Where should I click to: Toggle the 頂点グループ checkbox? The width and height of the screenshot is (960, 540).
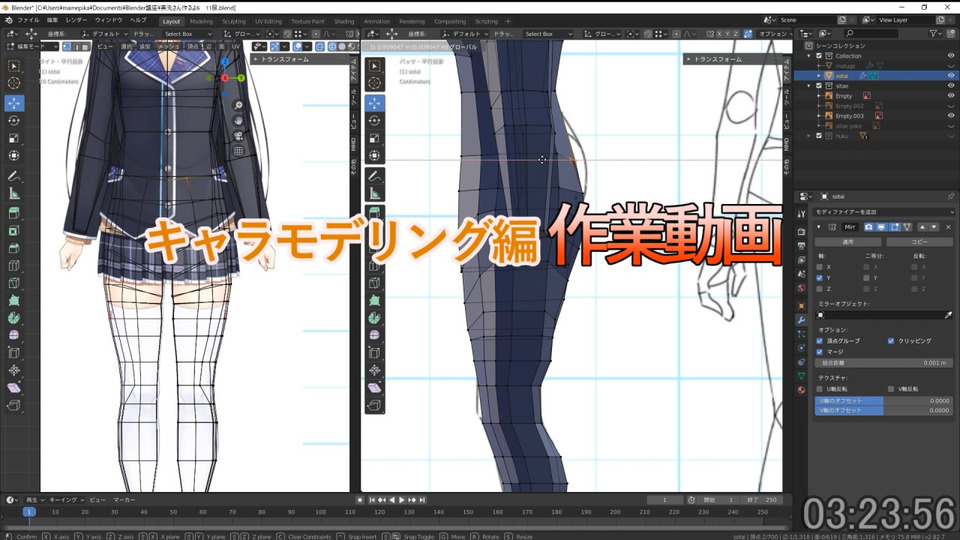820,340
